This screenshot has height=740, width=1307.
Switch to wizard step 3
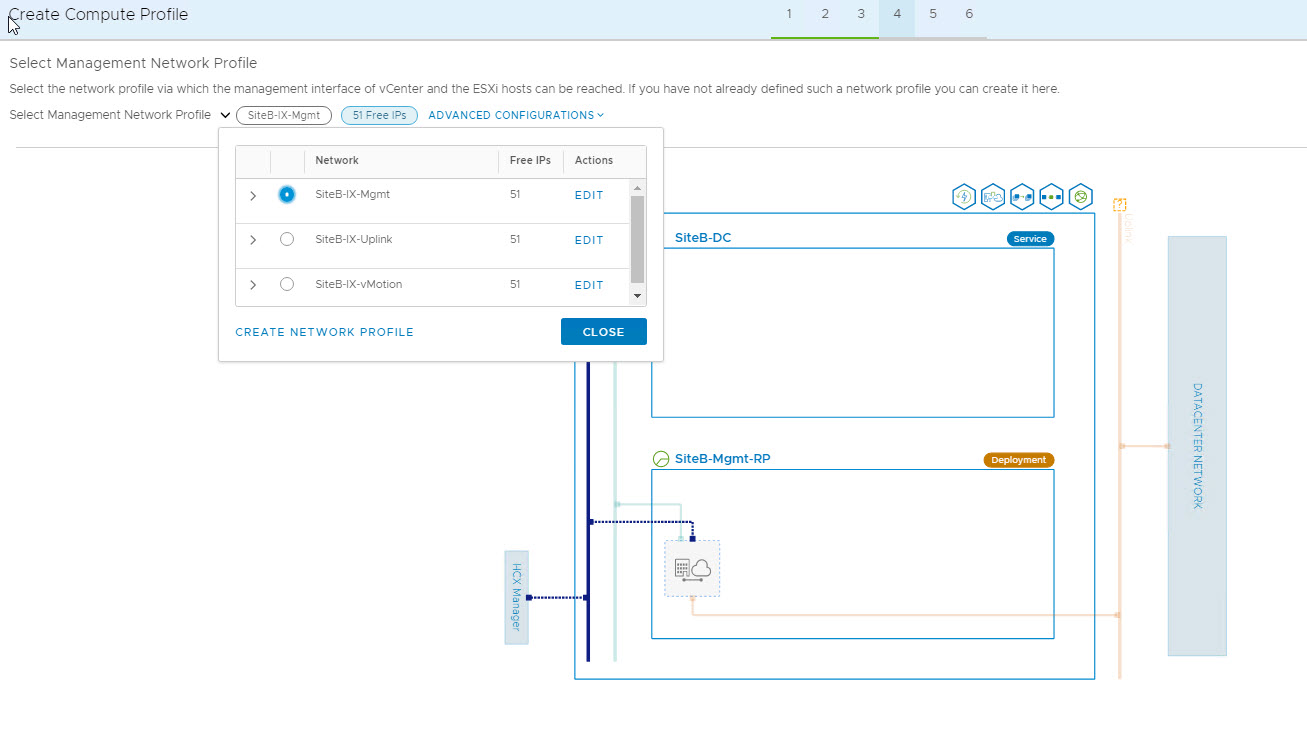(x=861, y=14)
